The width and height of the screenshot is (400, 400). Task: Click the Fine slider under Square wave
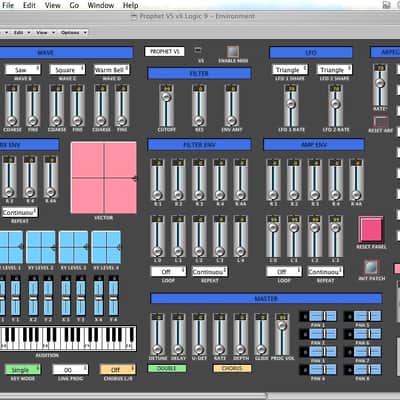(x=77, y=105)
